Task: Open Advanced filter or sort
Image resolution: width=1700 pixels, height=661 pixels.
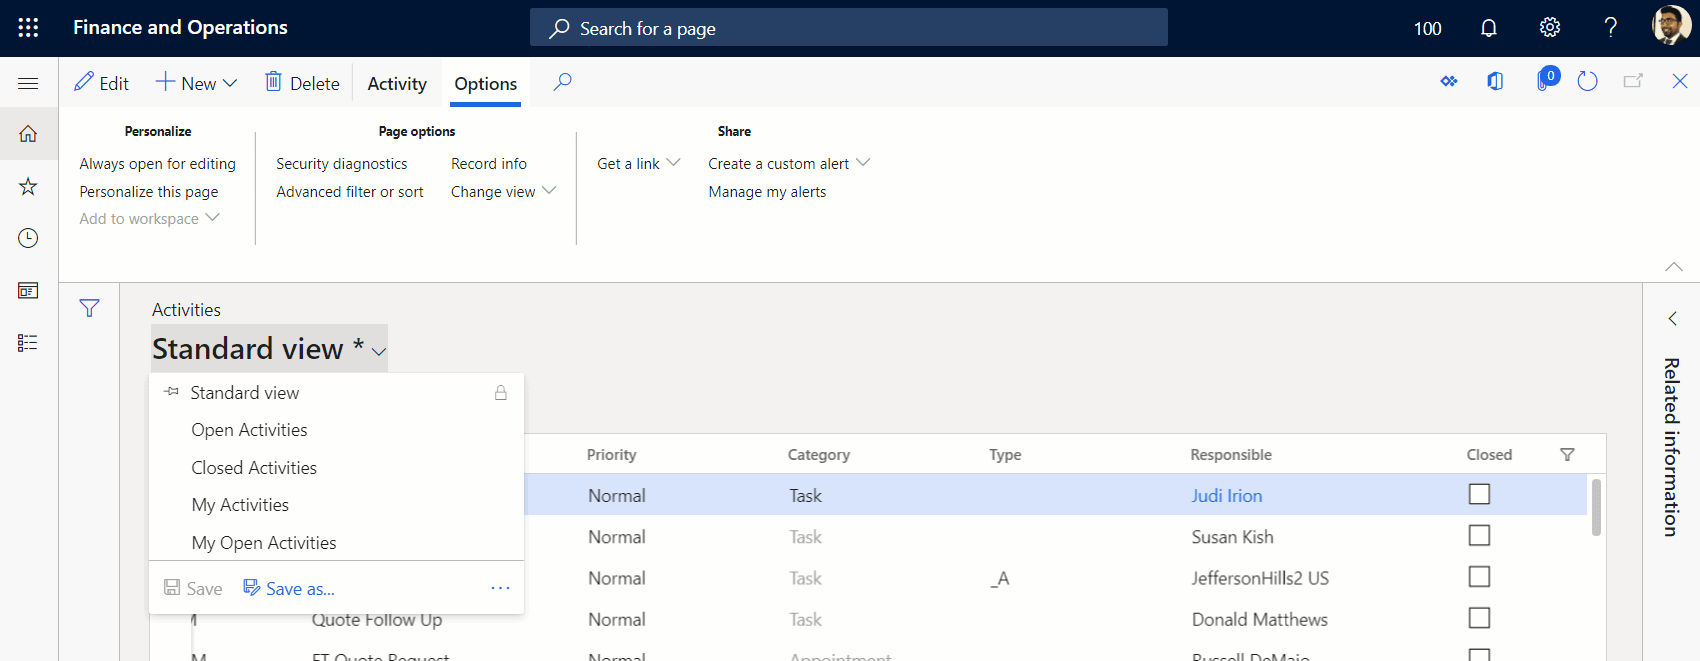Action: tap(350, 192)
